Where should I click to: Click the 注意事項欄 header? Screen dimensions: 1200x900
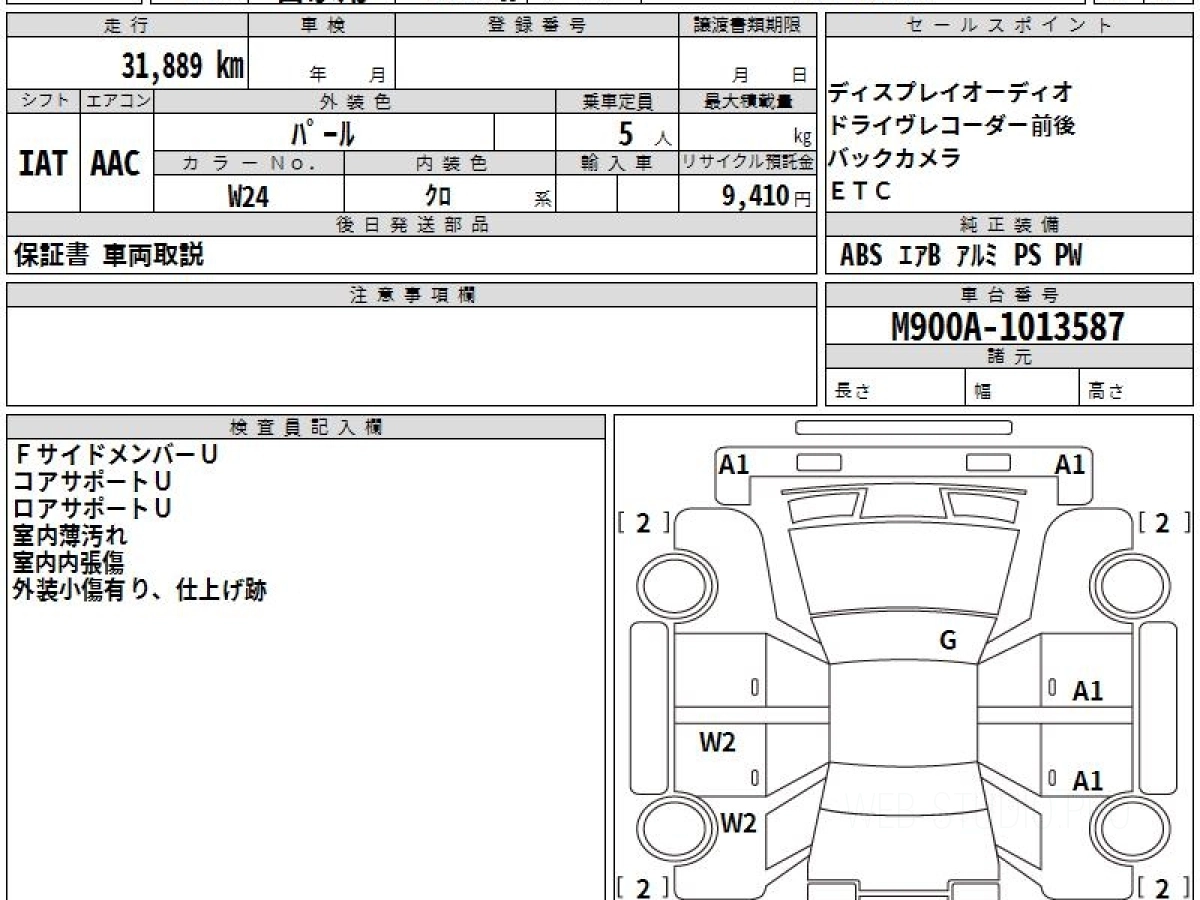412,295
